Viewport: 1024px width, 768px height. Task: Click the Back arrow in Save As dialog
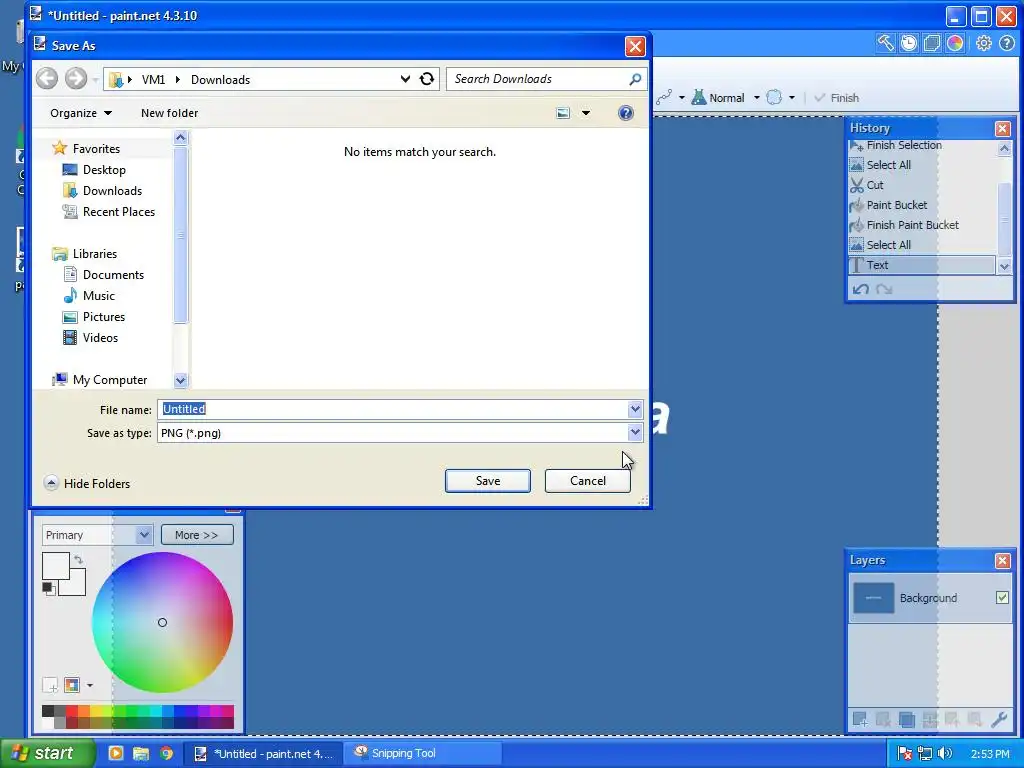tap(47, 79)
